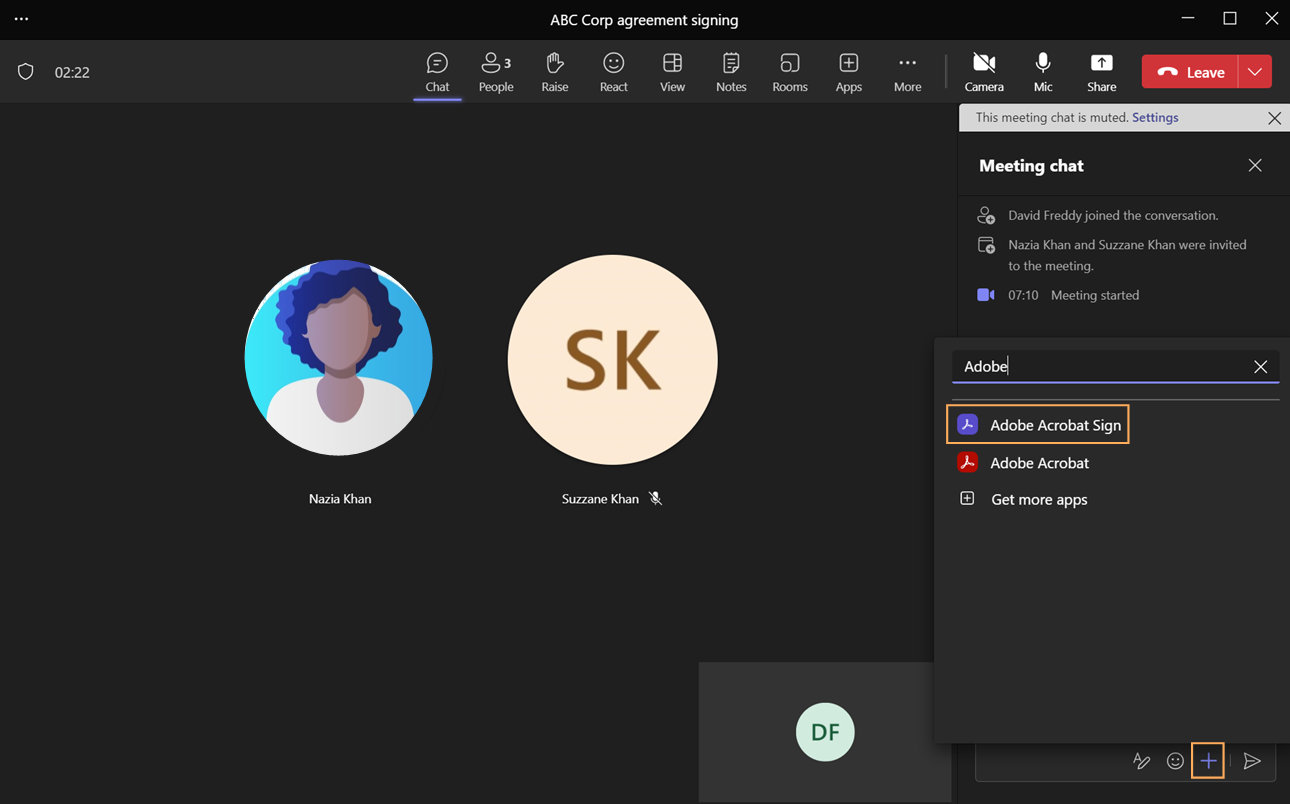Clear the Adobe search field with the X
The width and height of the screenshot is (1290, 804).
[1260, 366]
